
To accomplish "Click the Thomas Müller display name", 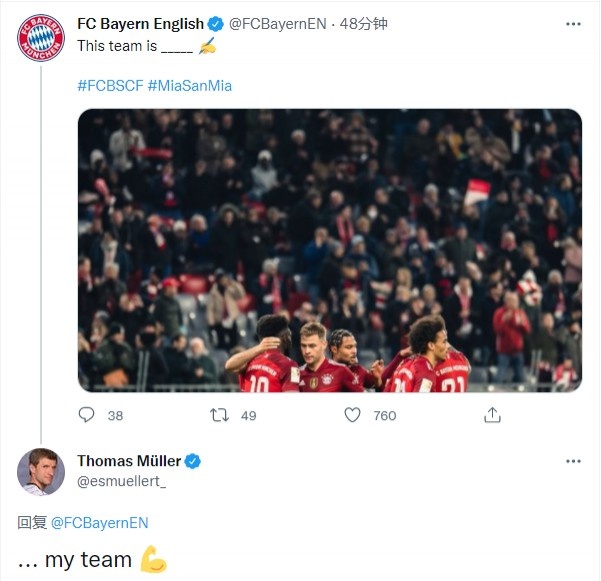I will [x=129, y=461].
